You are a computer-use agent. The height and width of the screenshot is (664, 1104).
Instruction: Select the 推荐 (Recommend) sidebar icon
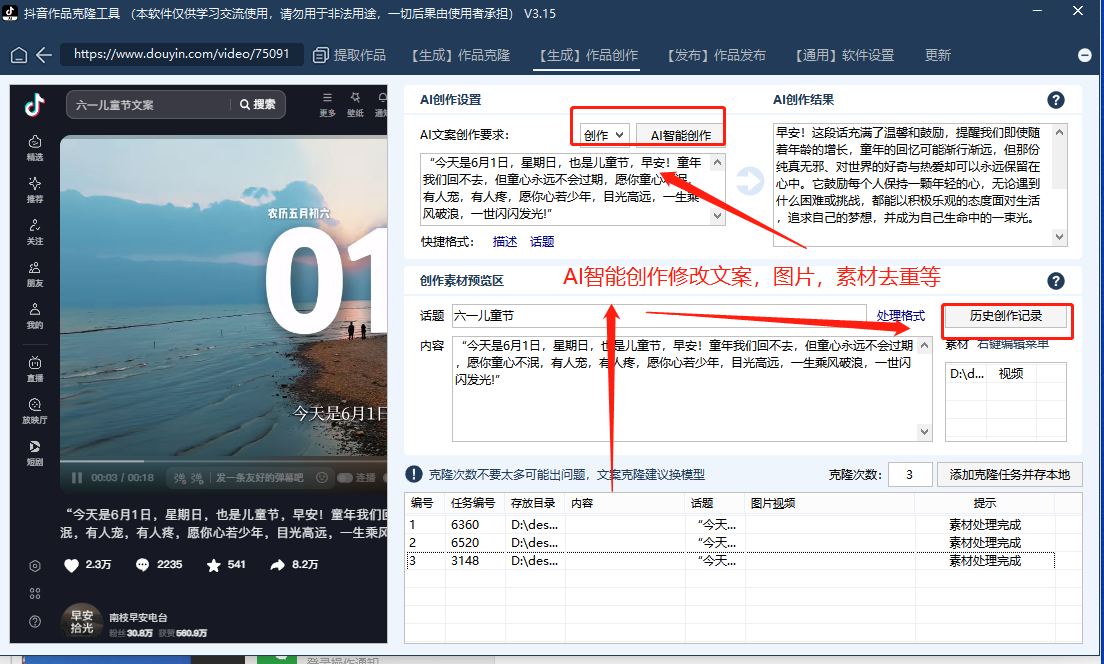pyautogui.click(x=33, y=191)
